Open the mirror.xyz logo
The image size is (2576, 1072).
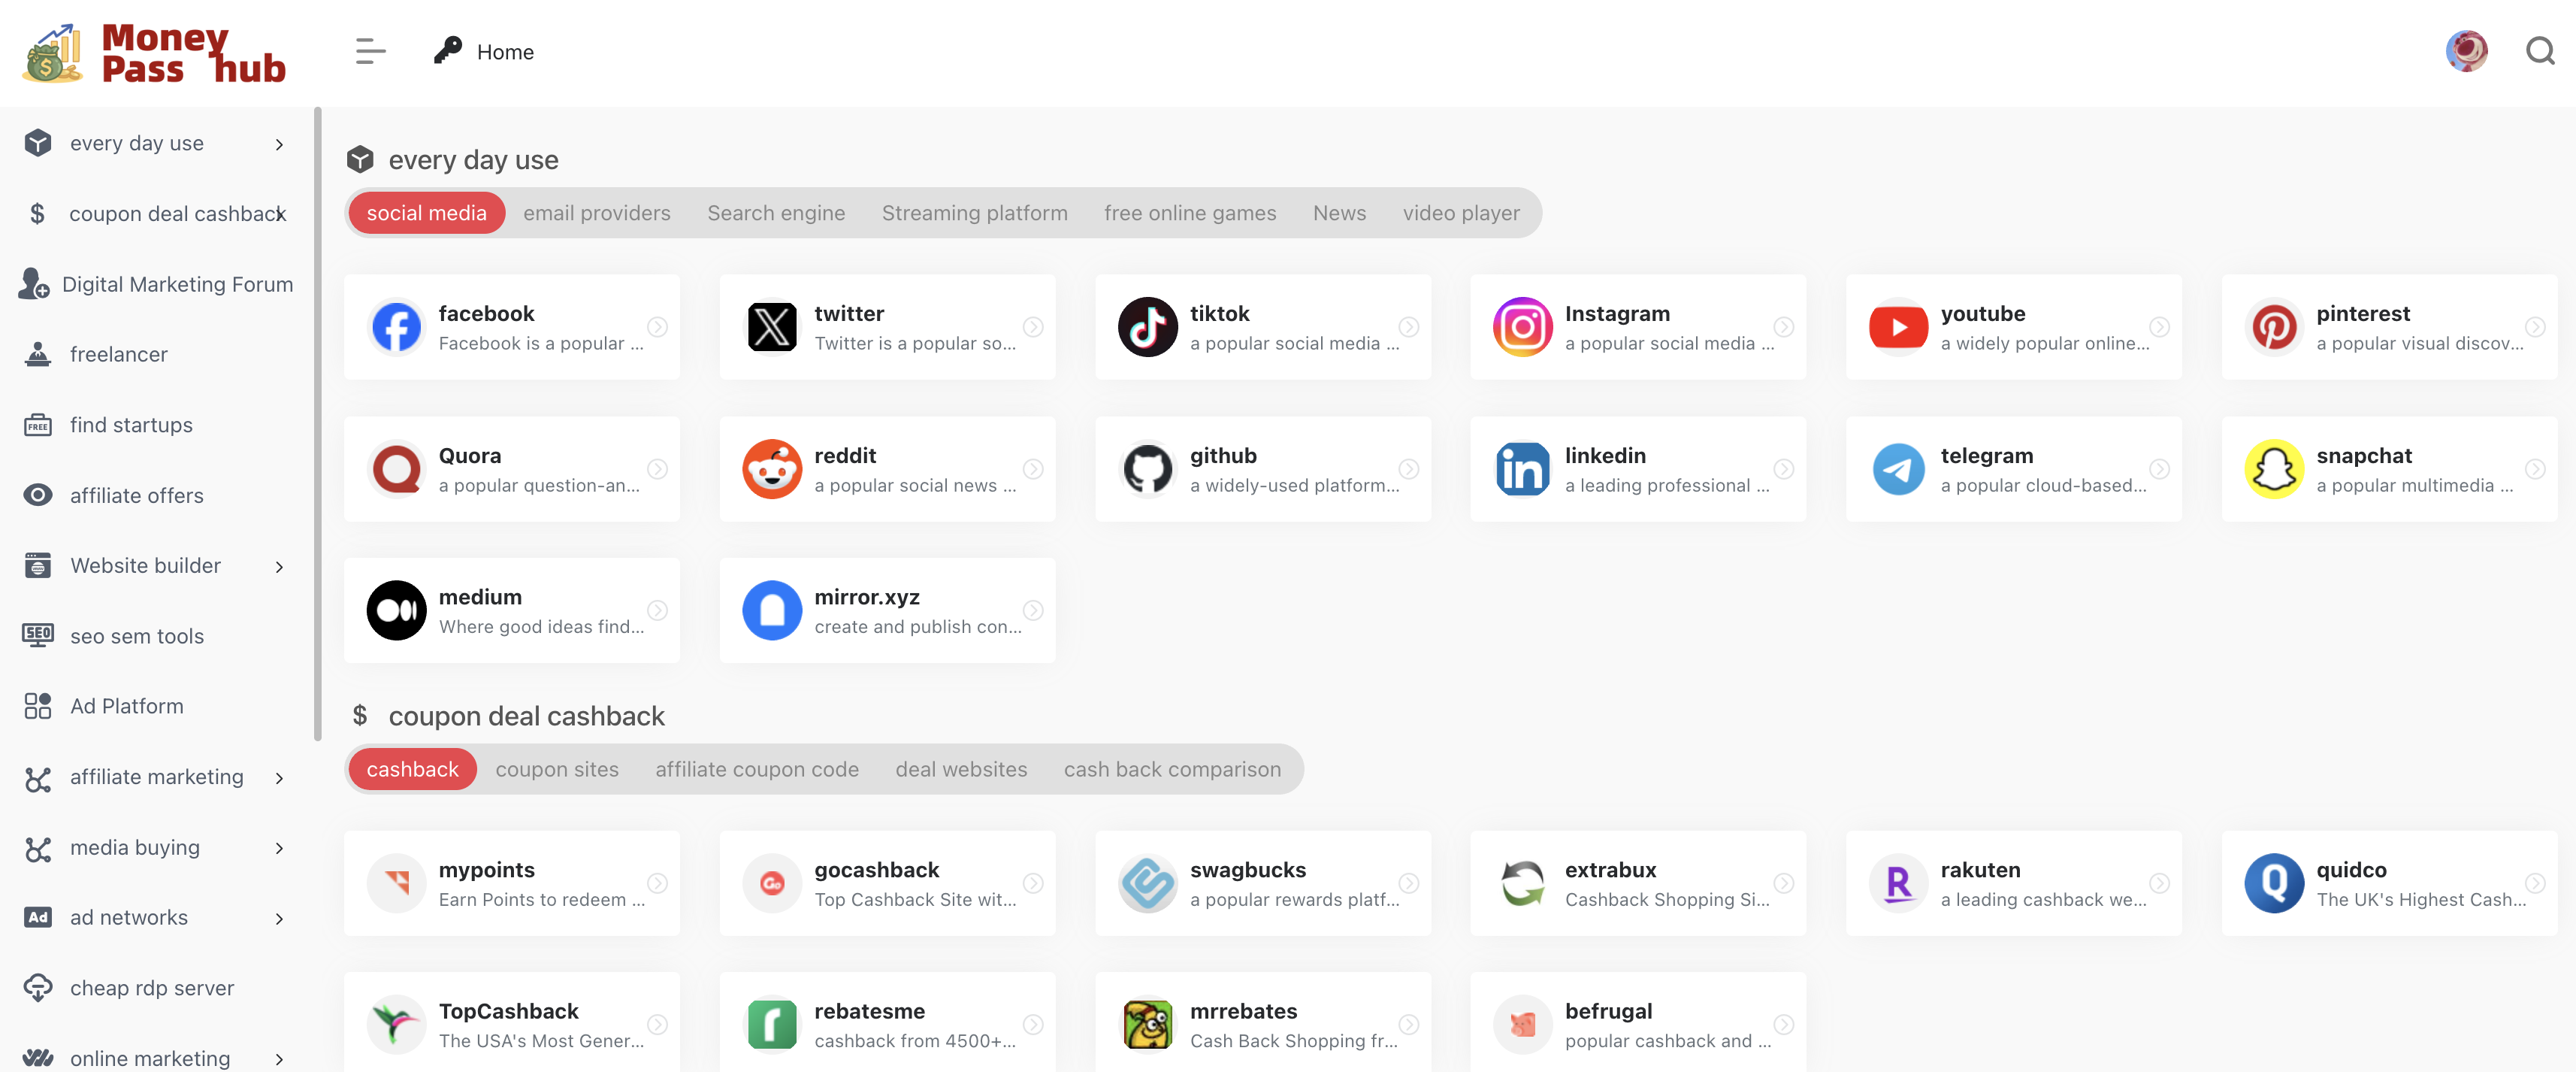(772, 610)
